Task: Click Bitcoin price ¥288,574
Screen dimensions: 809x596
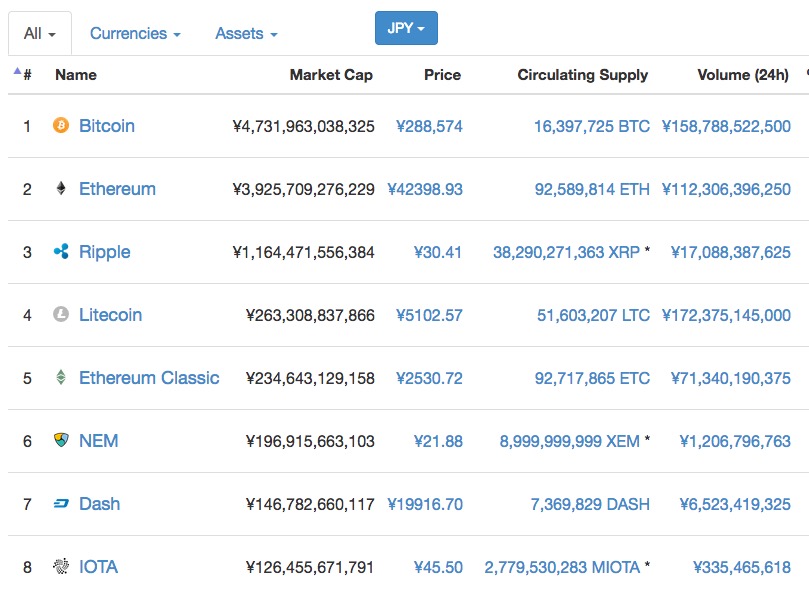Action: [x=429, y=126]
